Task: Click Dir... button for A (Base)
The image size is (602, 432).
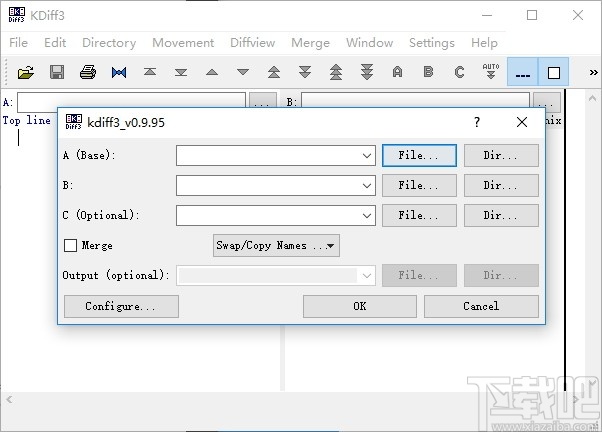Action: coord(501,156)
